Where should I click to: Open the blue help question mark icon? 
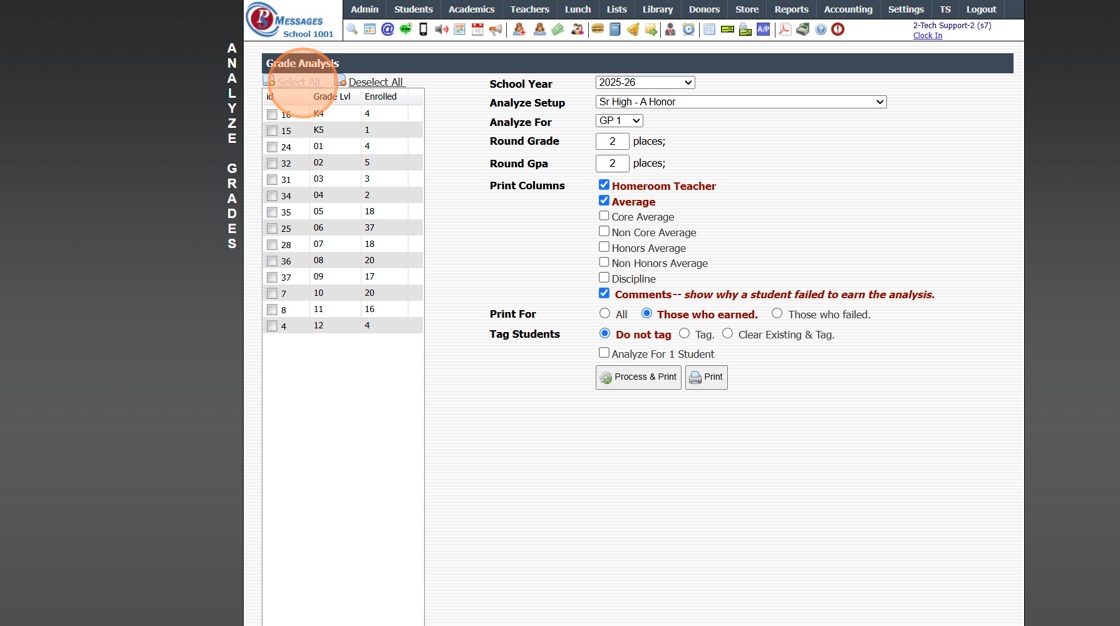click(x=821, y=29)
